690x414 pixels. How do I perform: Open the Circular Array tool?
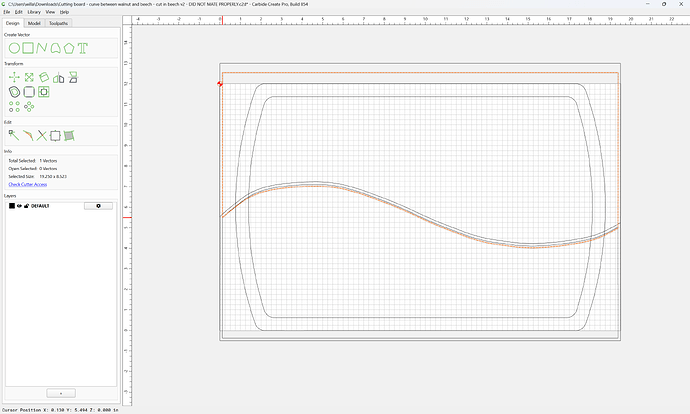29,106
